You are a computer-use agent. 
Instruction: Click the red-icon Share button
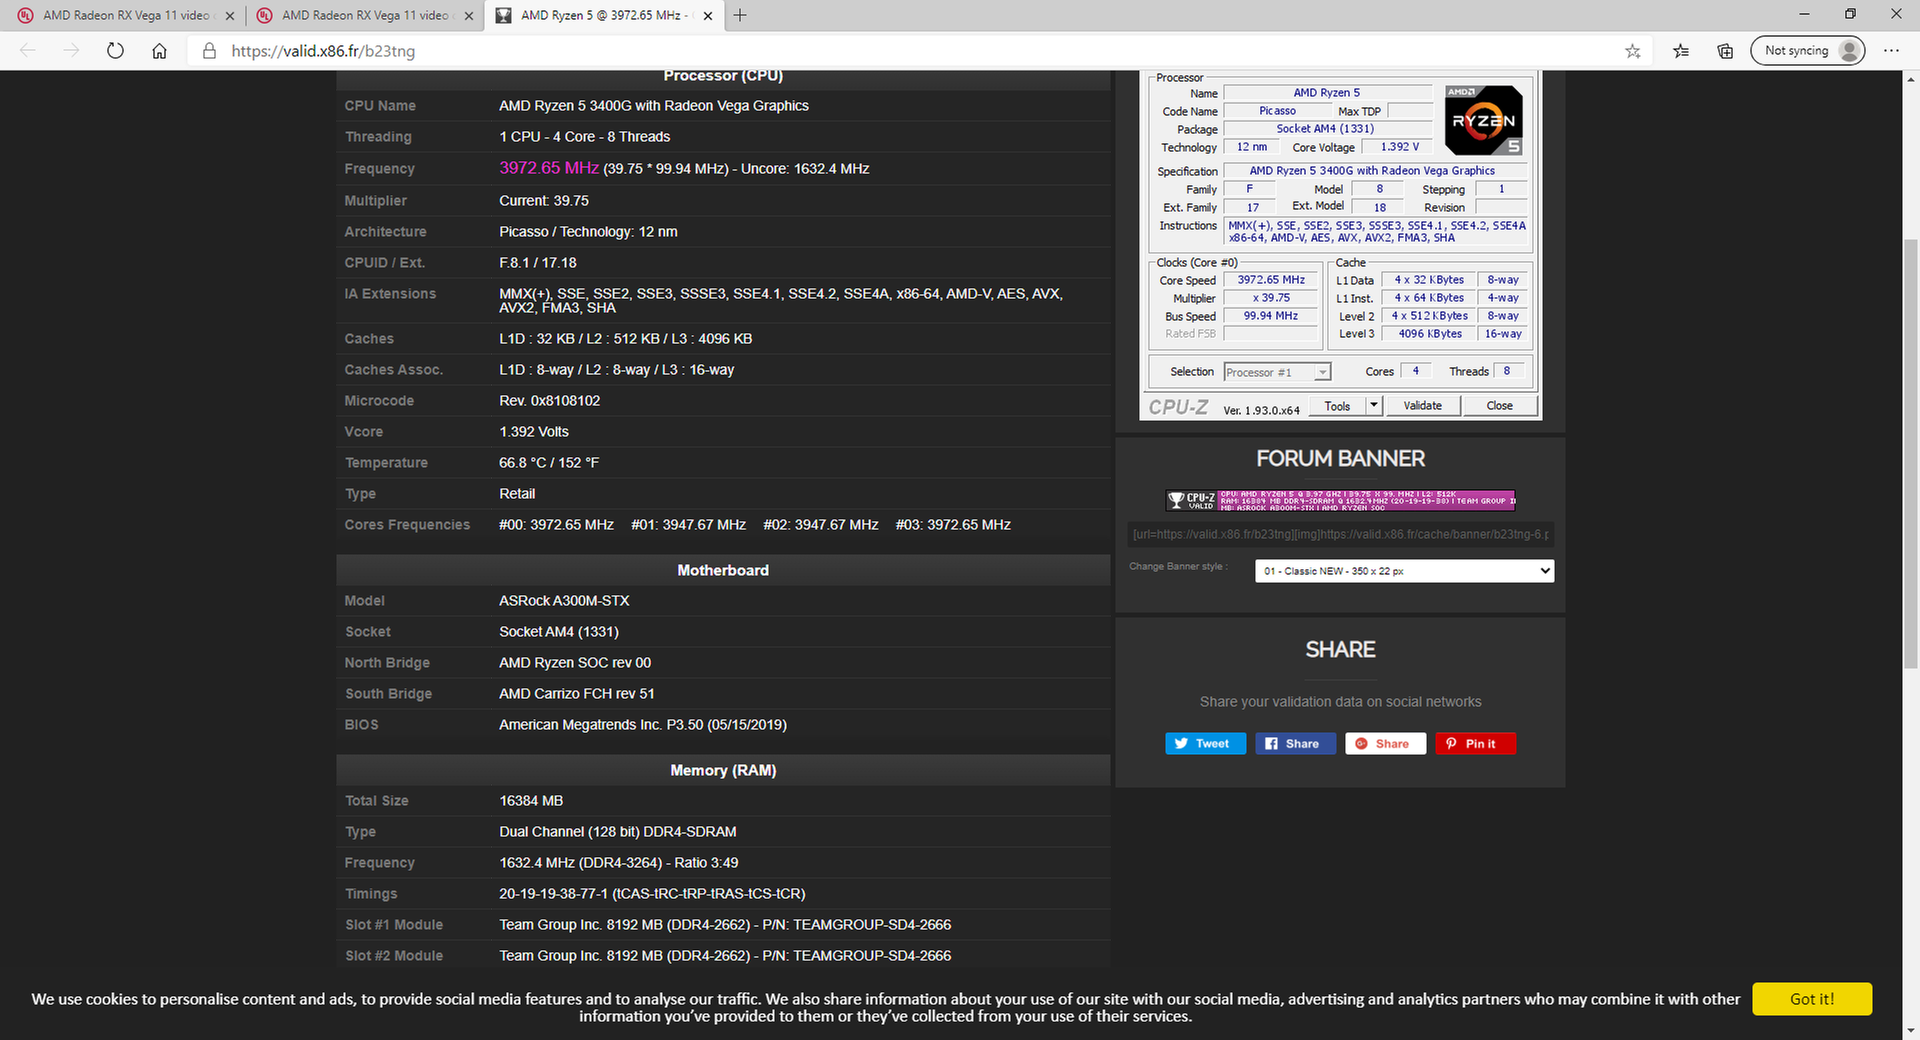(x=1385, y=743)
